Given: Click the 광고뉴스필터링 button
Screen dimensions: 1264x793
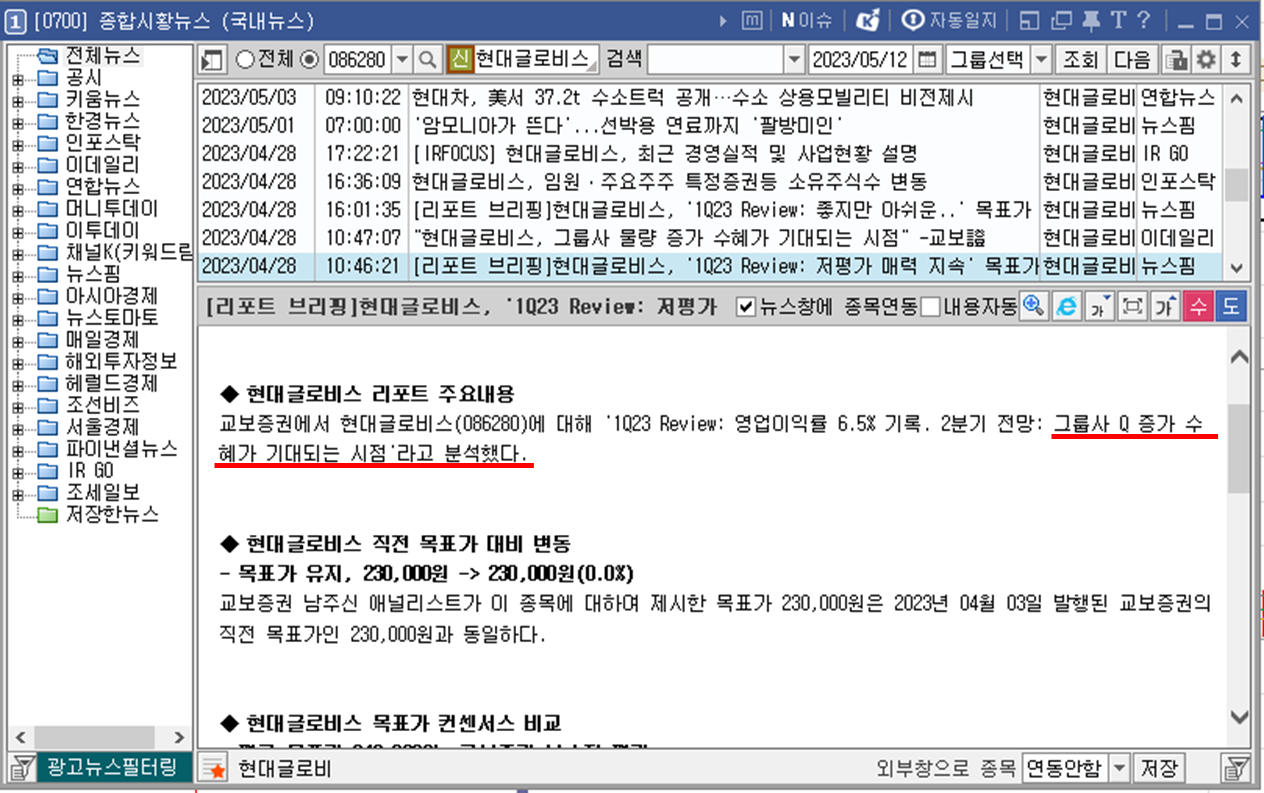Looking at the screenshot, I should (x=112, y=768).
